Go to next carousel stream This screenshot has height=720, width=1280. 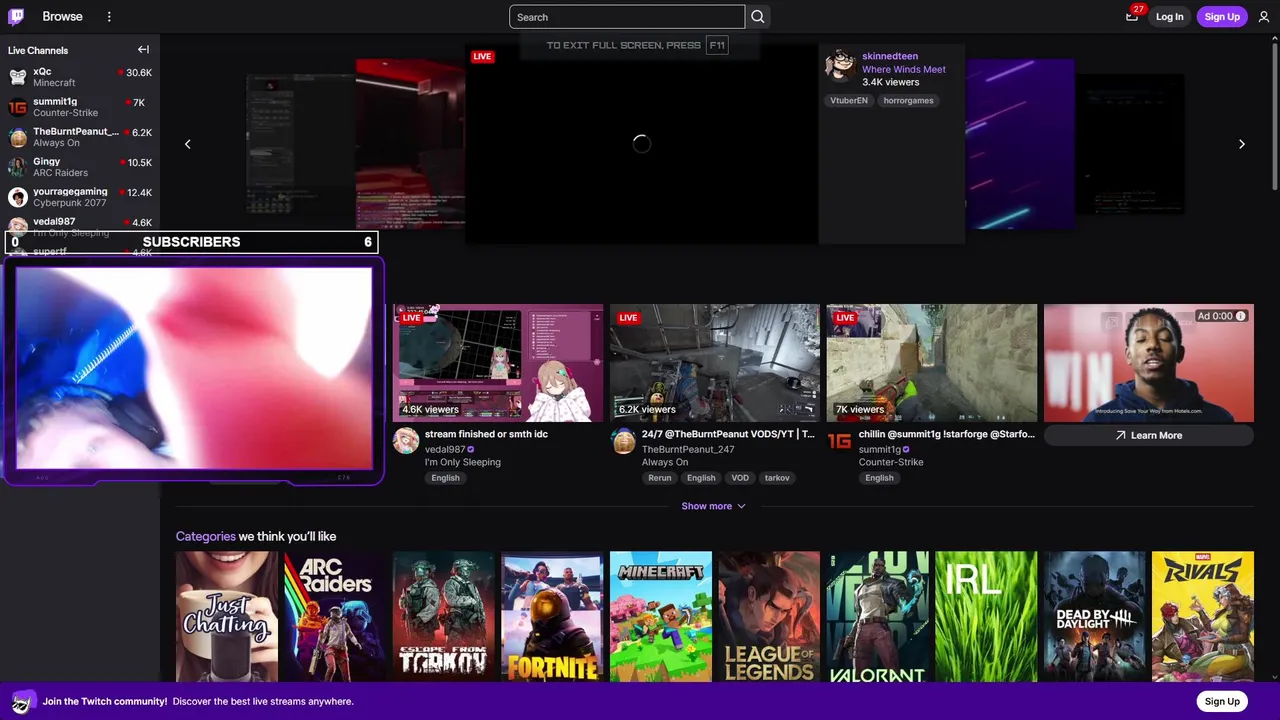click(x=1241, y=144)
